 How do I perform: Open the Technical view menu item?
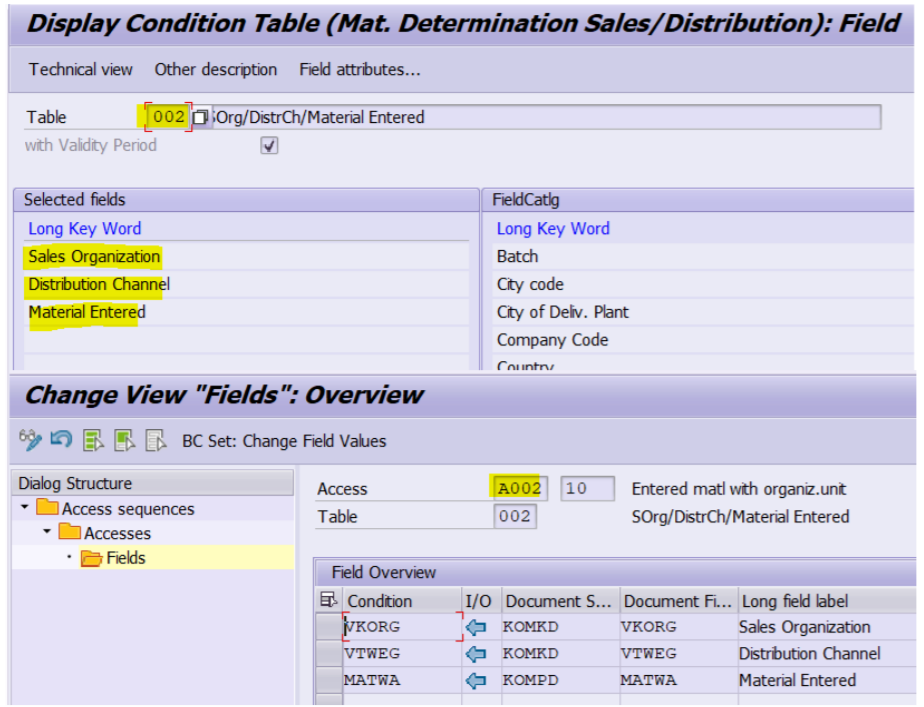80,69
